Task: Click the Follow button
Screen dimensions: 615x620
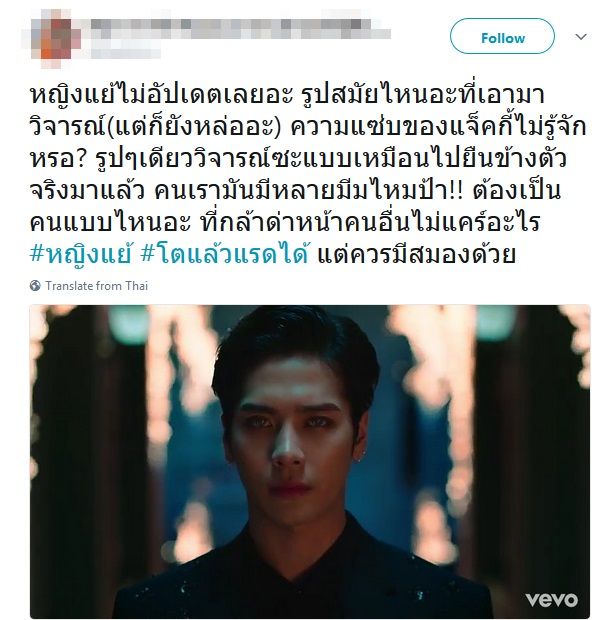Action: point(502,36)
